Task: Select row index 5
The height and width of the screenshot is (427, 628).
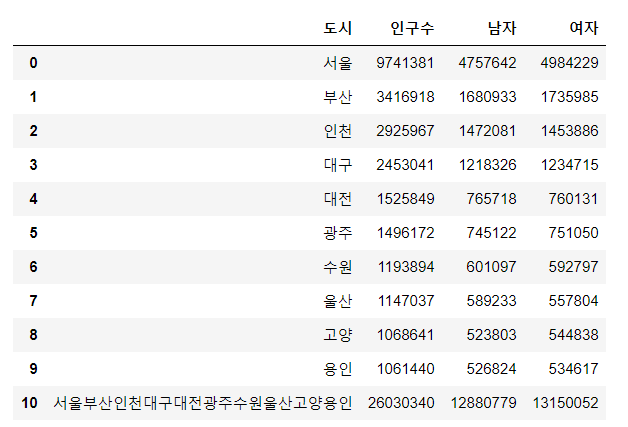Action: [33, 233]
